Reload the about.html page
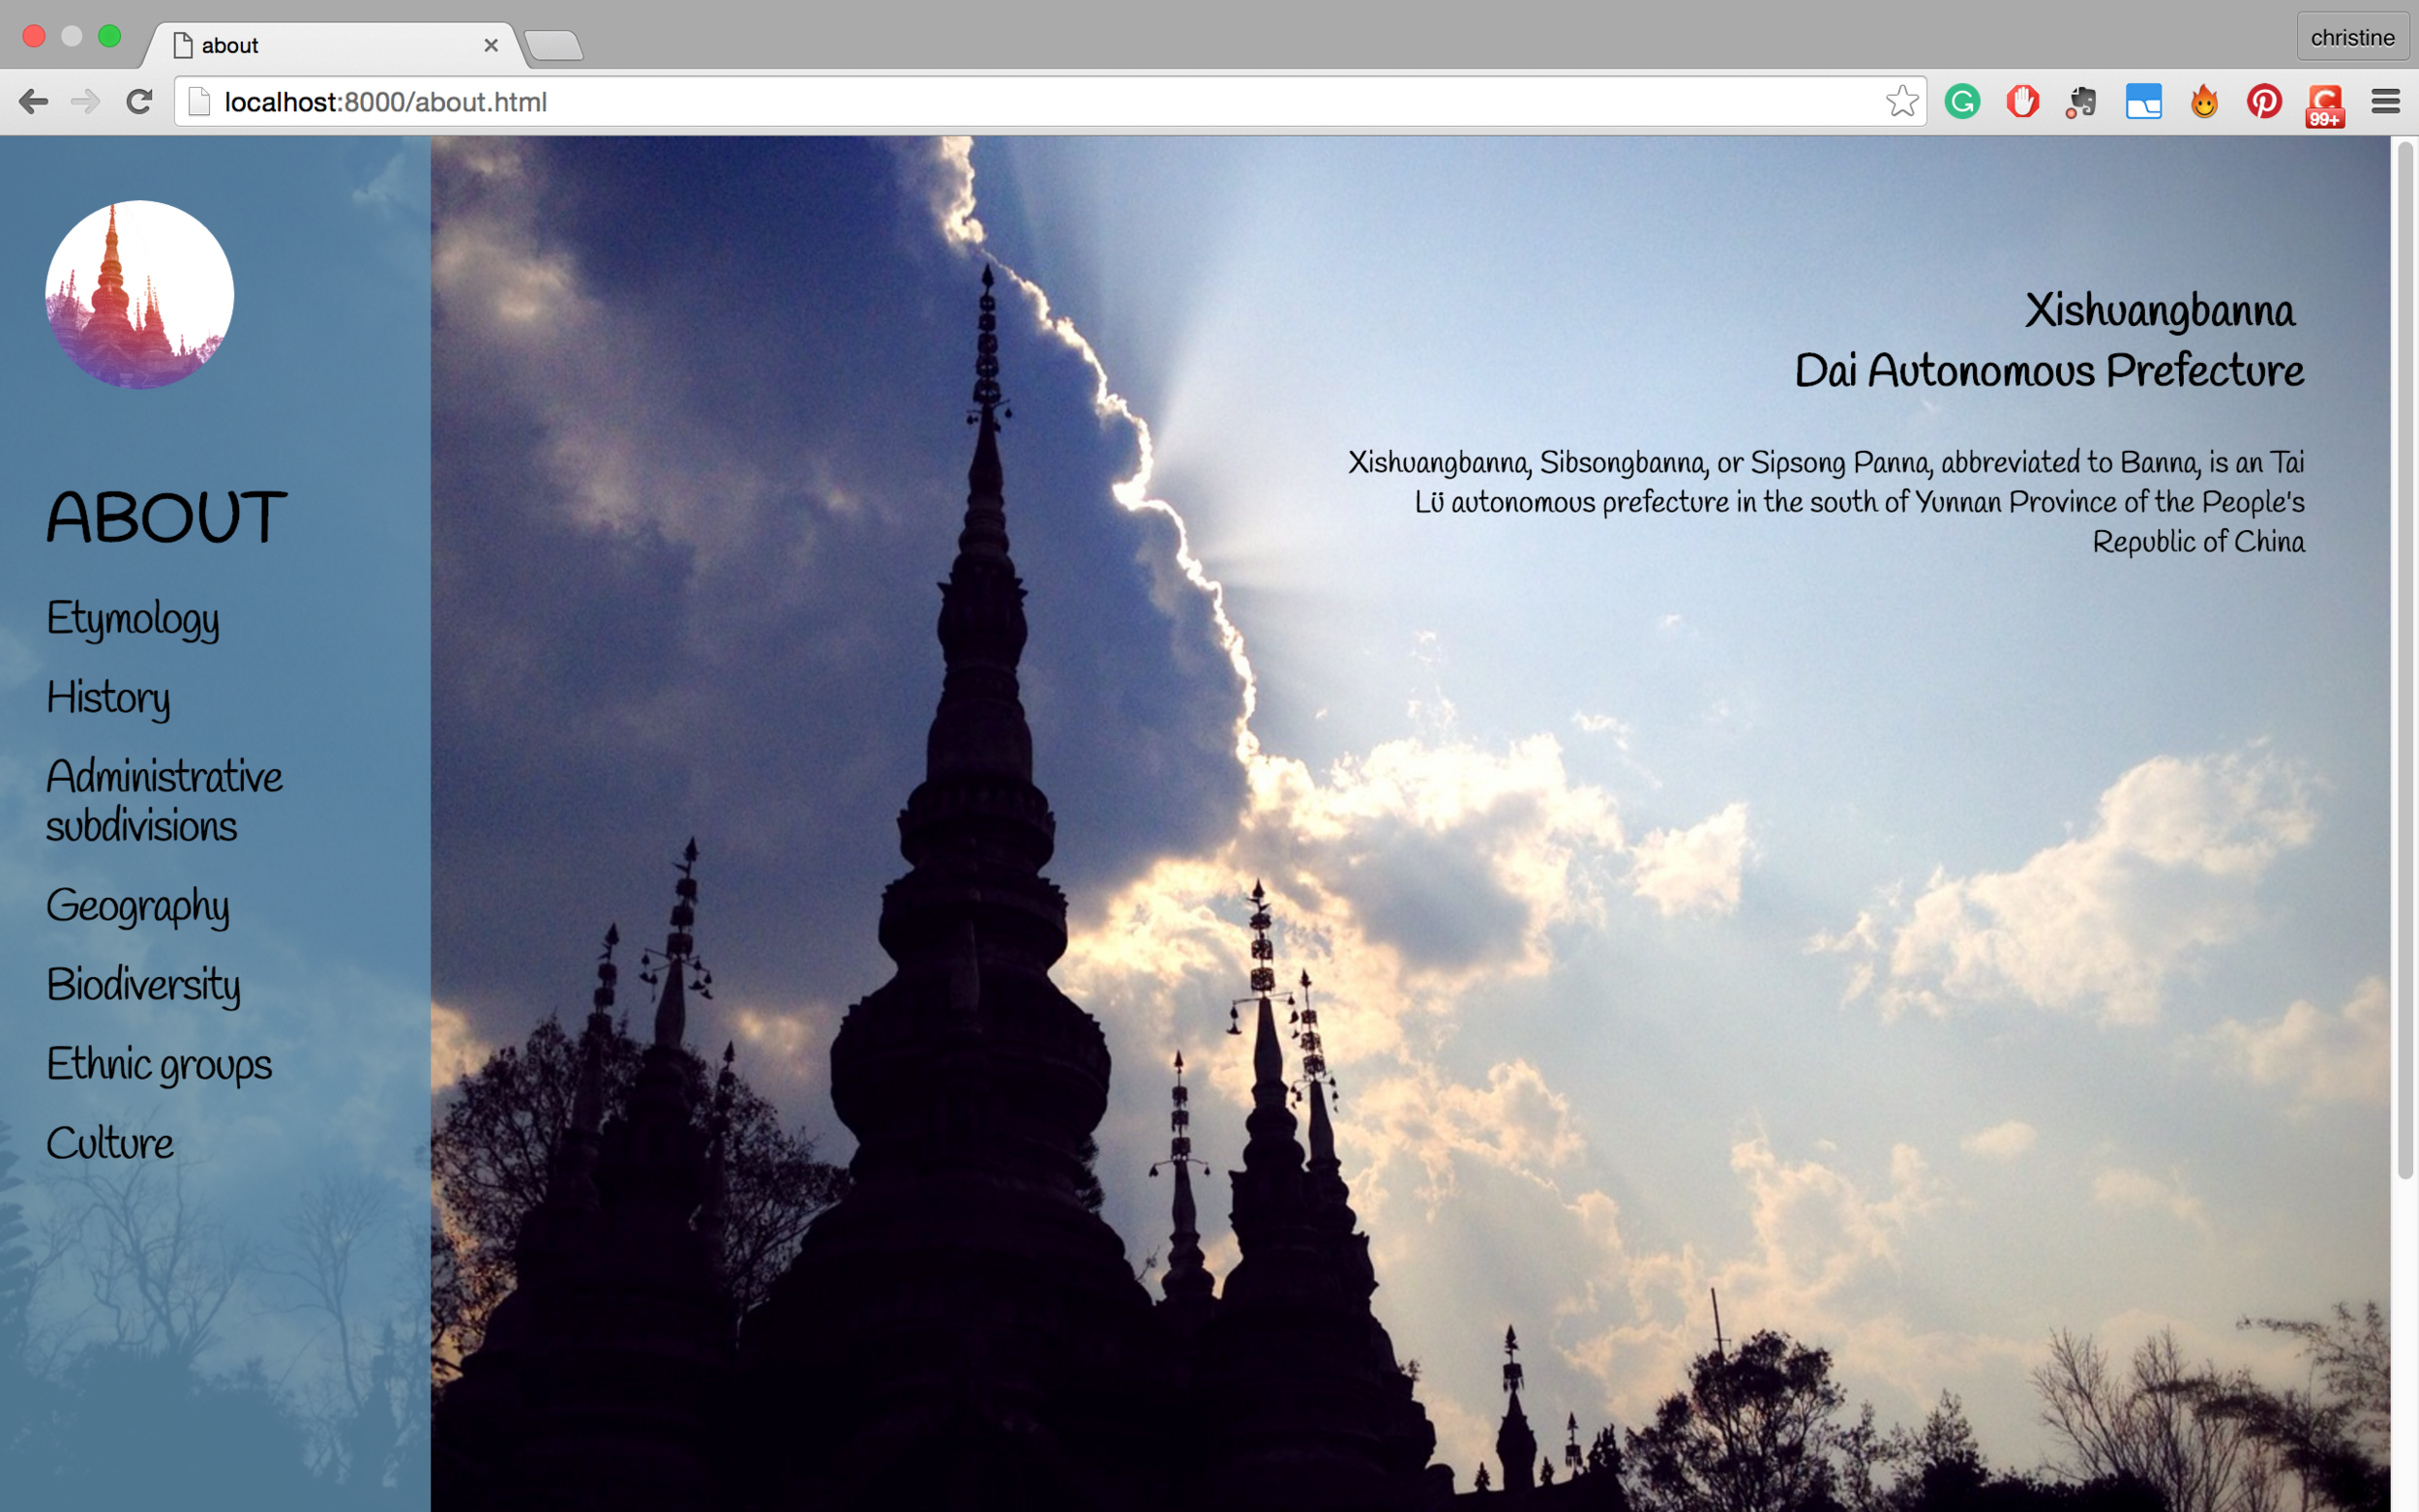Viewport: 2419px width, 1512px height. 139,102
